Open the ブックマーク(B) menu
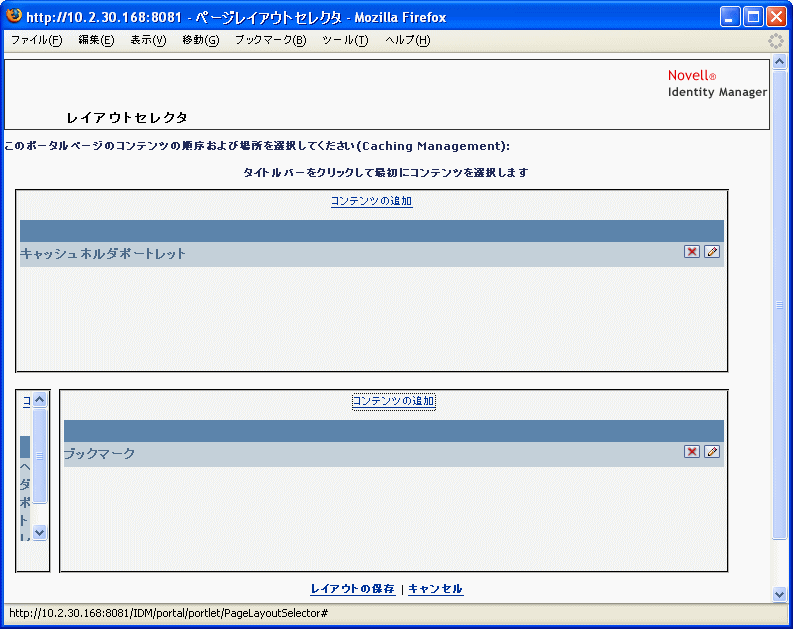This screenshot has width=793, height=629. (271, 40)
